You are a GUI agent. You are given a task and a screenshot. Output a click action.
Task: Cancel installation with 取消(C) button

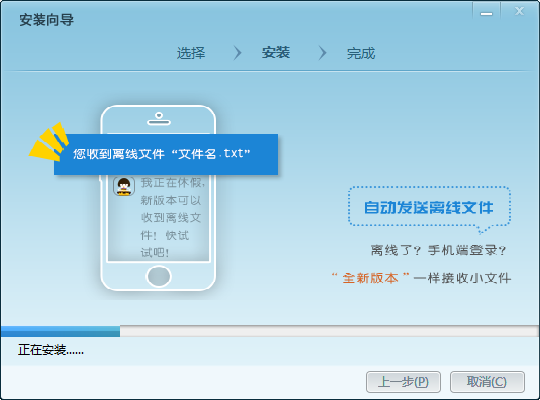point(487,382)
